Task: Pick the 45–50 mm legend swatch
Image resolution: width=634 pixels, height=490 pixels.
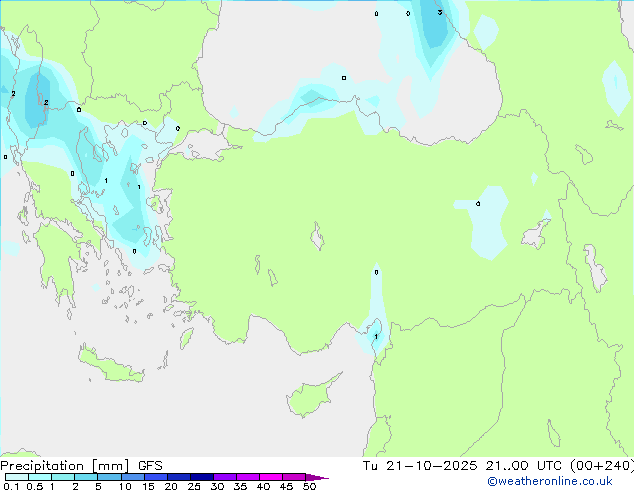Action: [x=294, y=477]
